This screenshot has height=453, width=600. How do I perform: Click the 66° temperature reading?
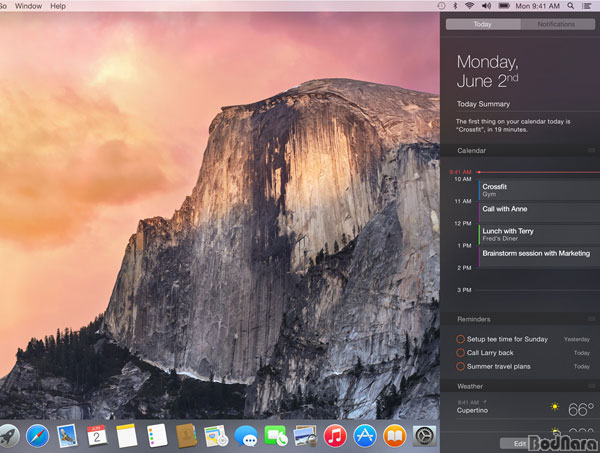[581, 409]
